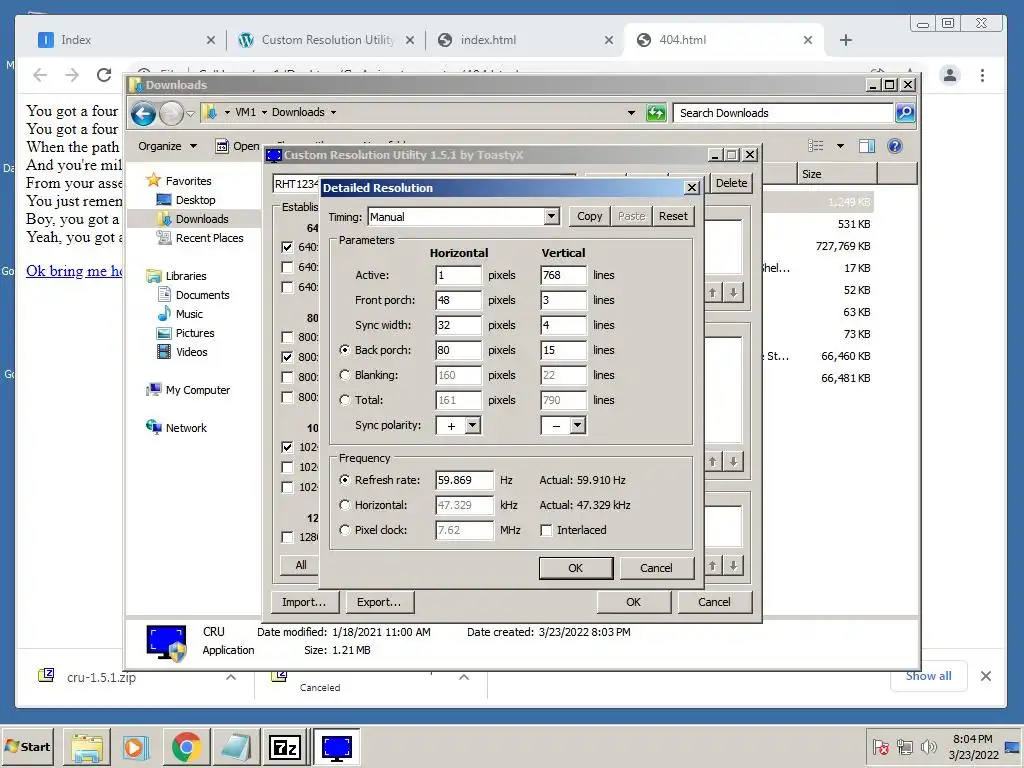Click the Downloads window back arrow
The height and width of the screenshot is (768, 1024).
143,114
